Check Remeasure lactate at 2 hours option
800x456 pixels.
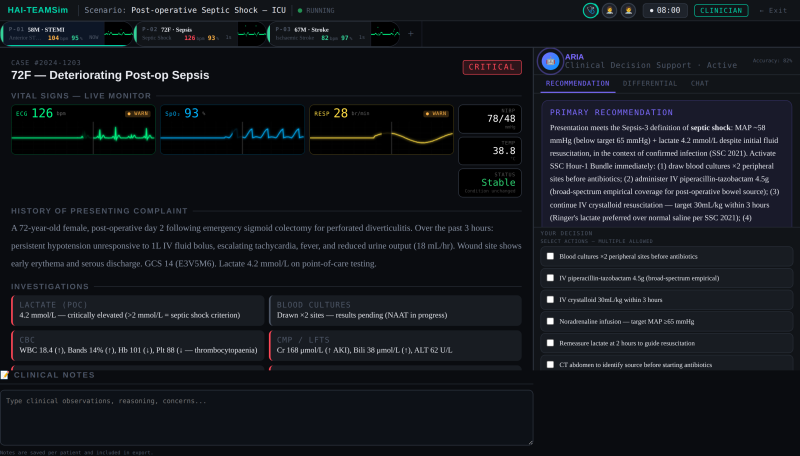tap(550, 343)
